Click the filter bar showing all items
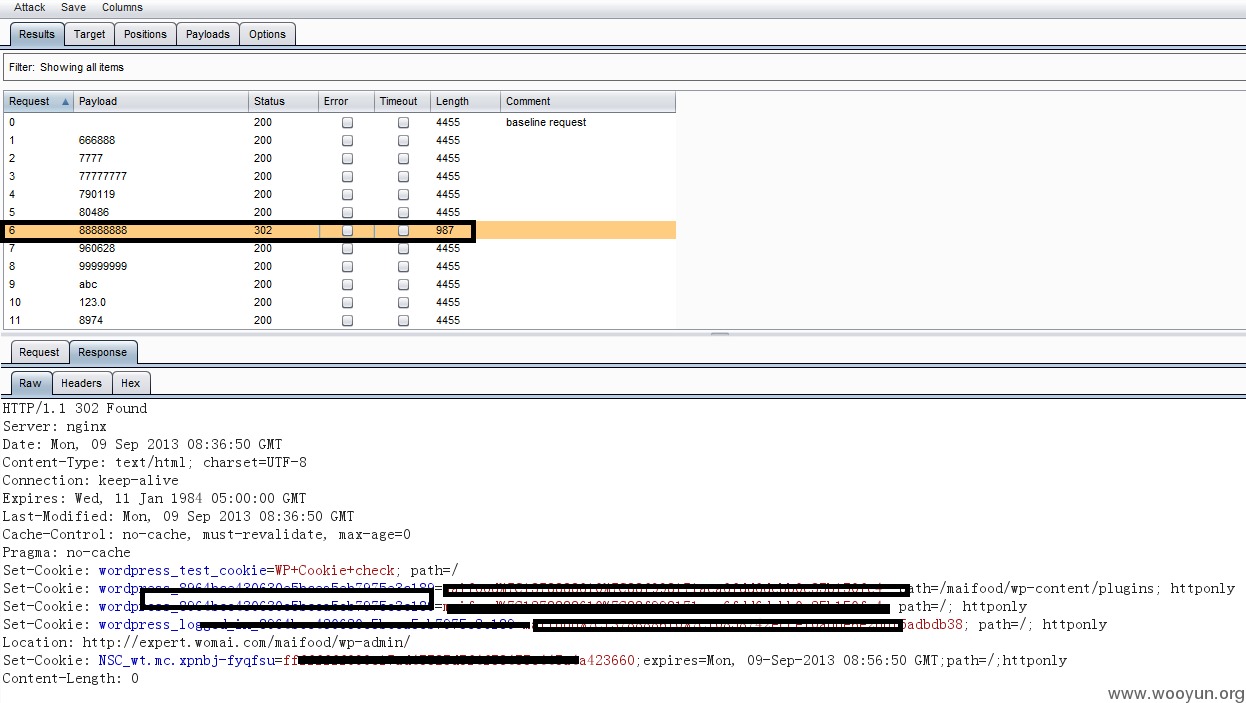This screenshot has height=703, width=1246. click(x=623, y=67)
